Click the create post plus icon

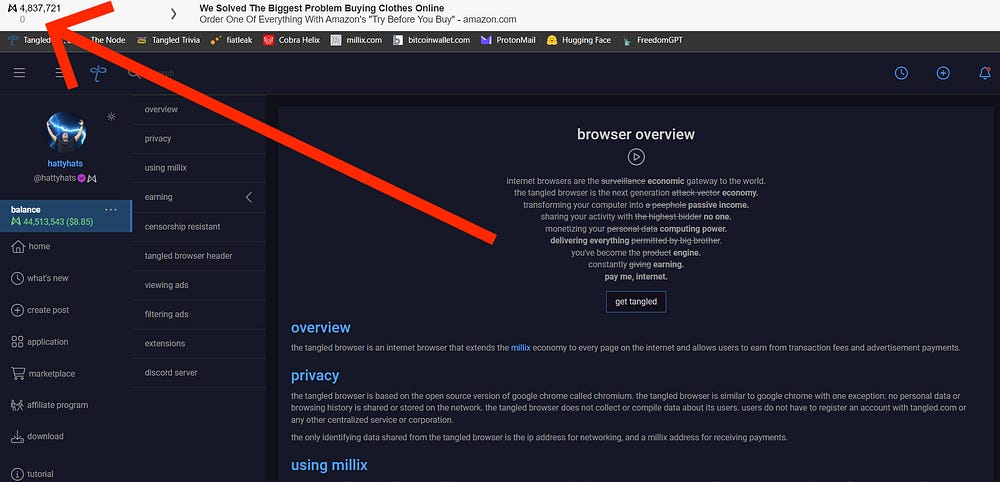point(17,310)
